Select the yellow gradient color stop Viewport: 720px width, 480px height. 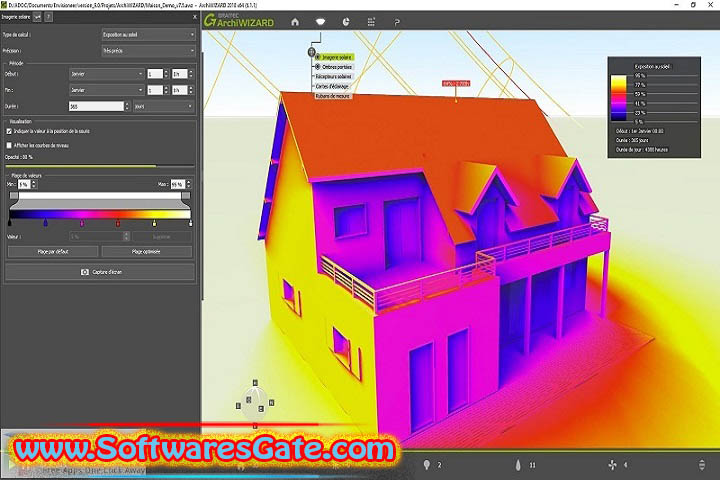click(154, 223)
